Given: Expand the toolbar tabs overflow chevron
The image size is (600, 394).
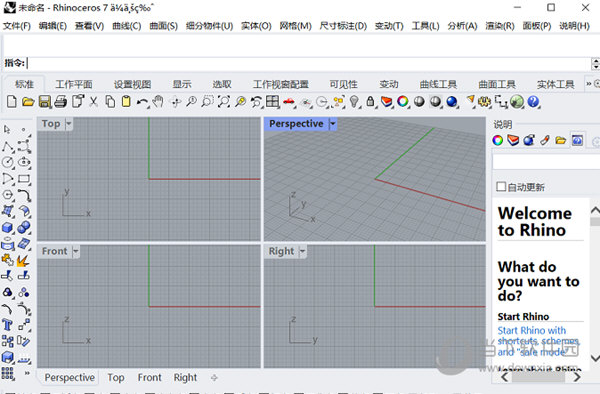Looking at the screenshot, I should (x=589, y=84).
